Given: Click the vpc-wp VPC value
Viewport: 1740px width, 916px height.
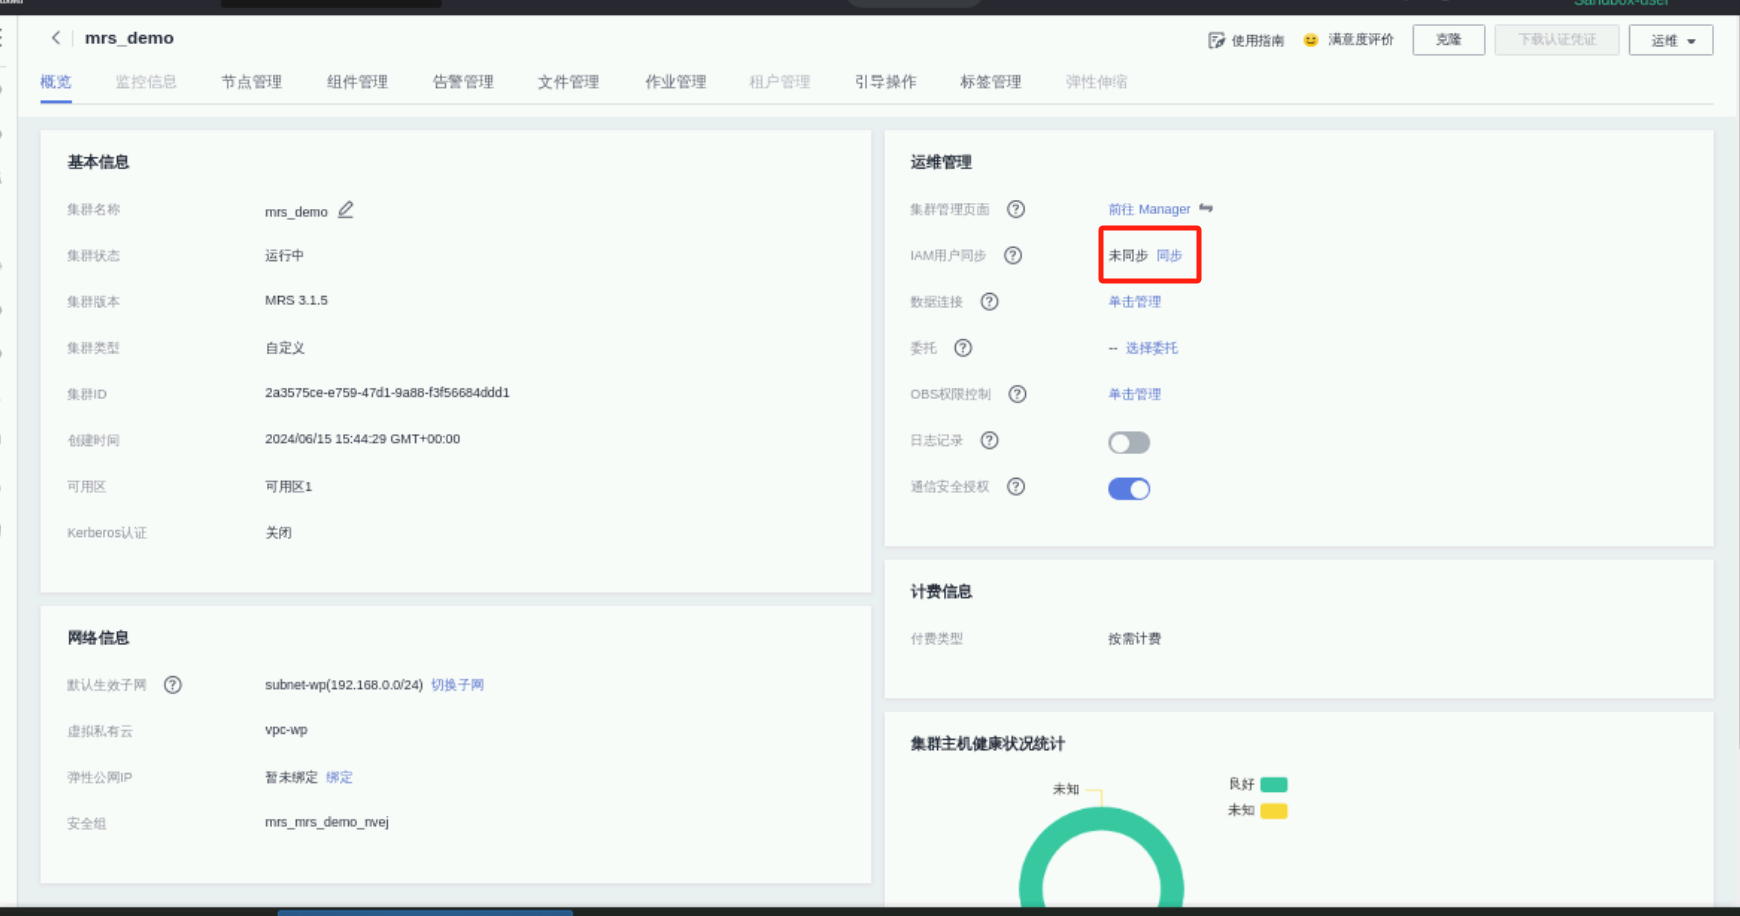Looking at the screenshot, I should [x=286, y=730].
